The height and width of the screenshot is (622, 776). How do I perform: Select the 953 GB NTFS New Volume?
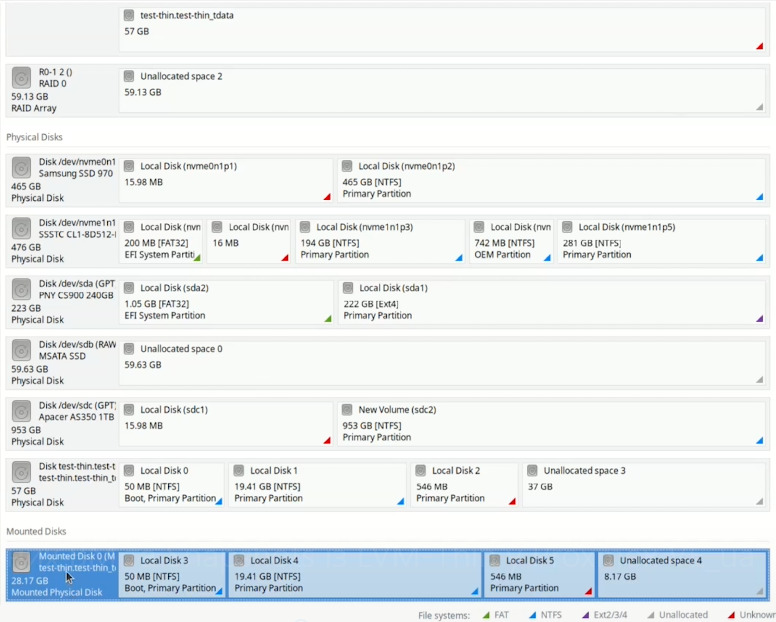coord(552,424)
